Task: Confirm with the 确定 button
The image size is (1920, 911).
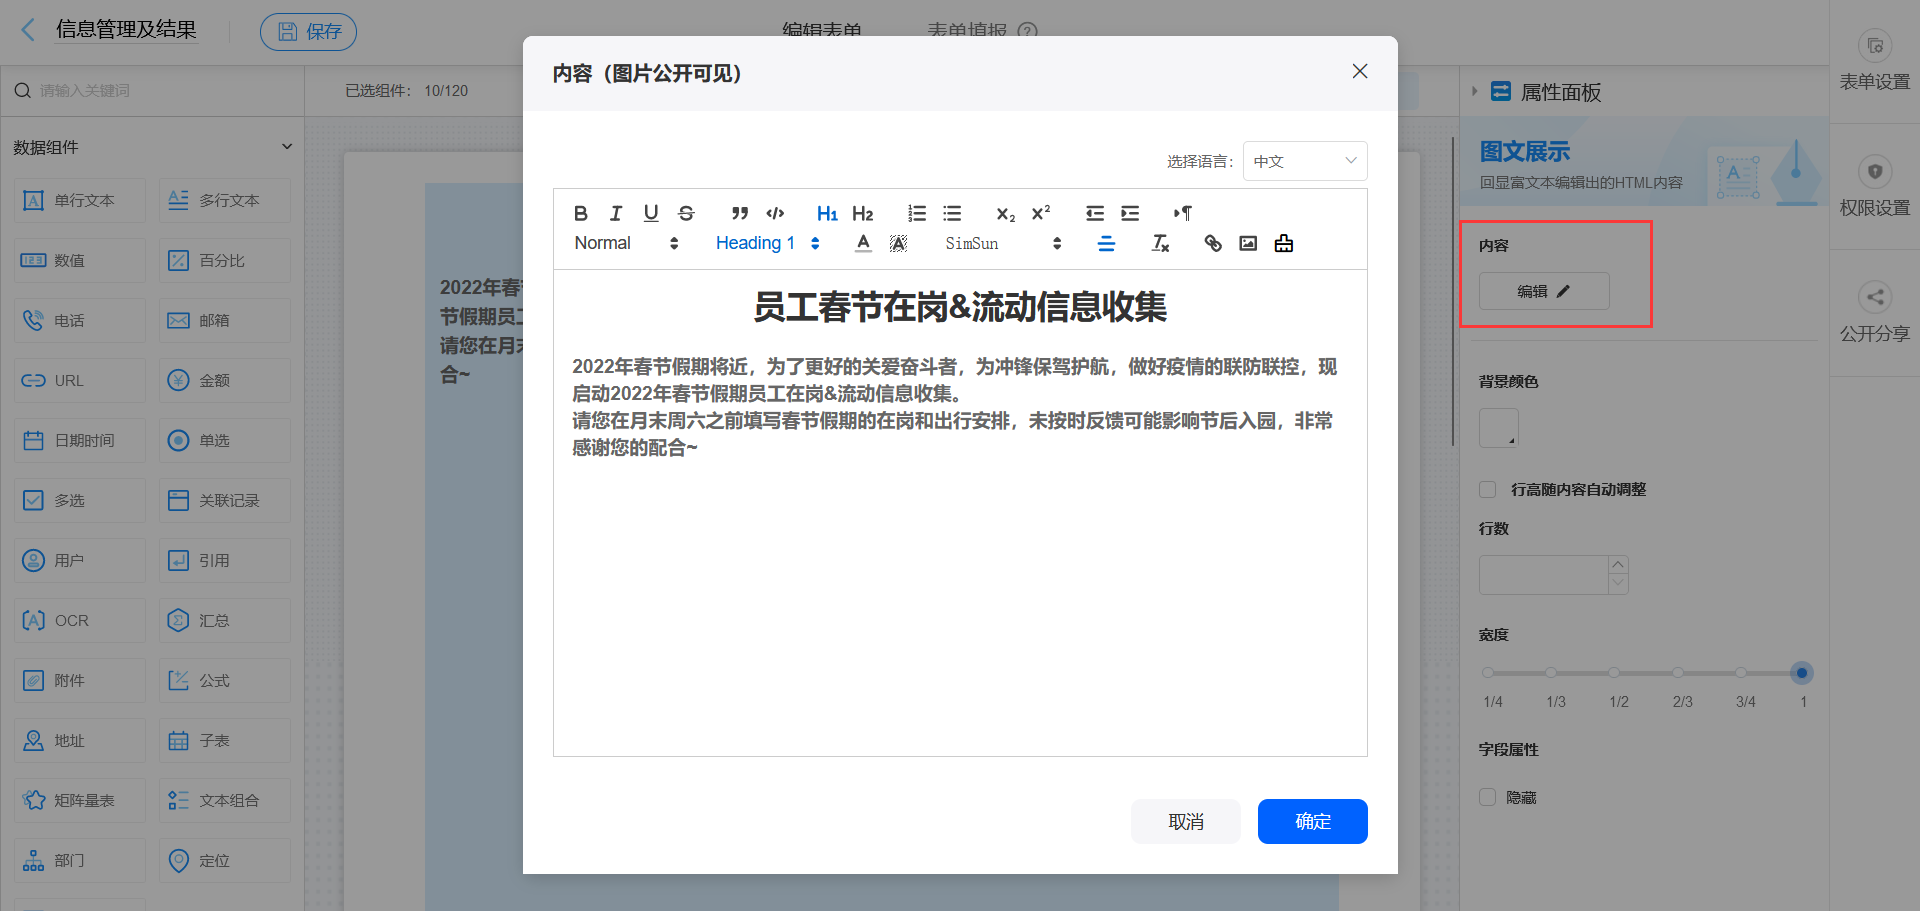Action: (x=1312, y=821)
